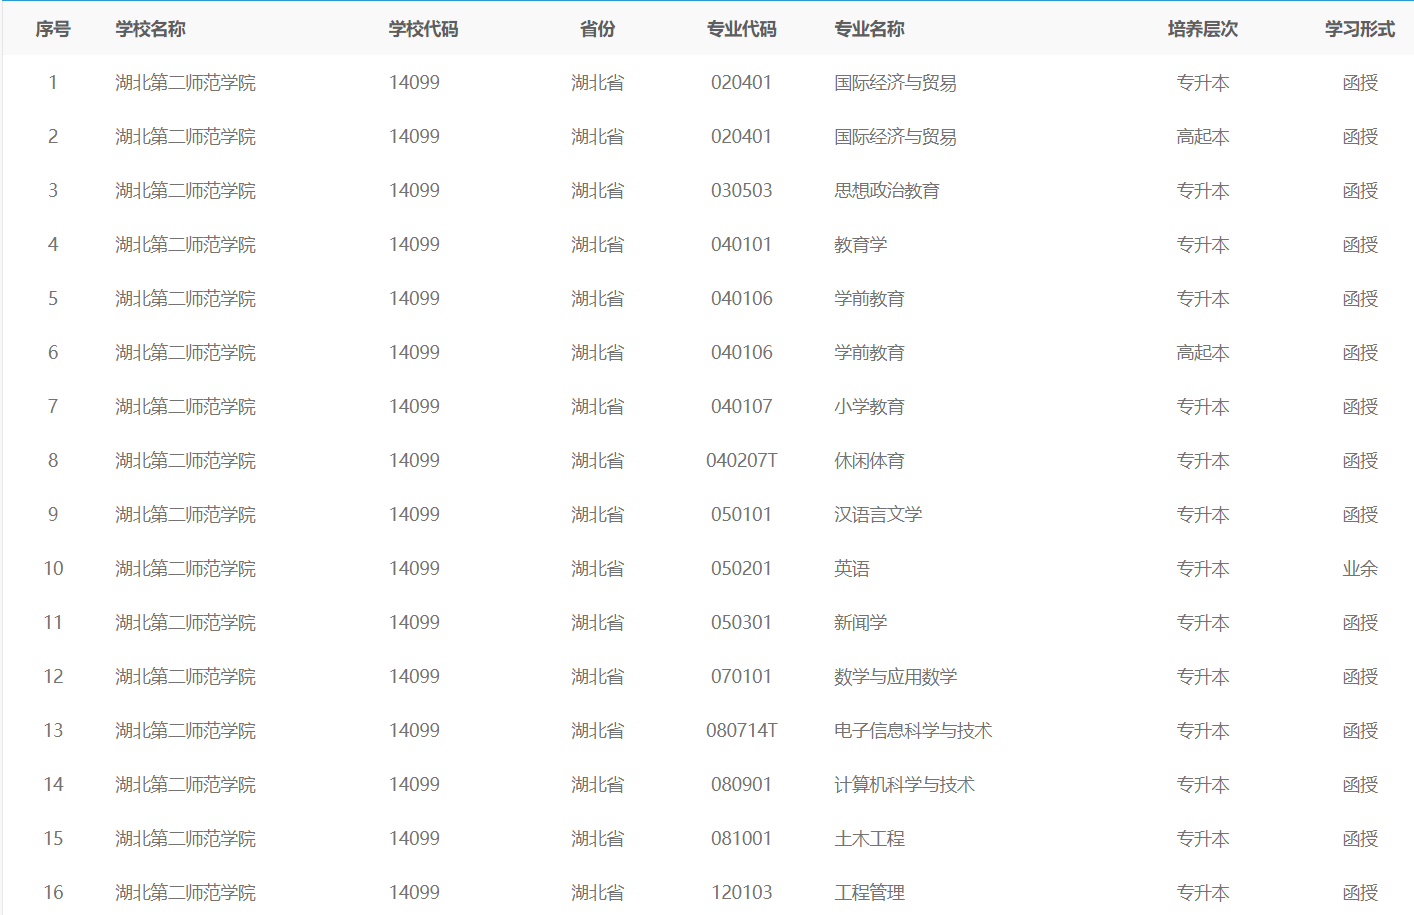Click 湖北第二师范学院 in row 1
1414x915 pixels.
click(x=185, y=83)
